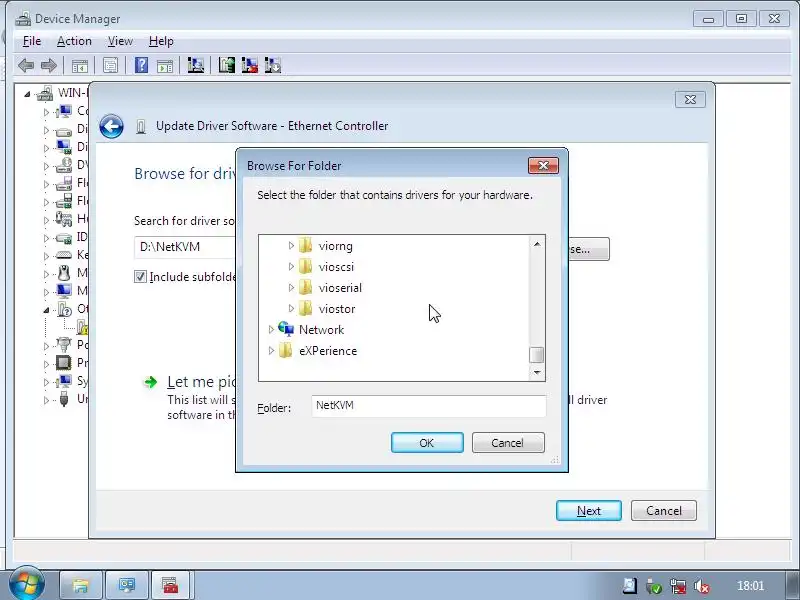Image resolution: width=800 pixels, height=600 pixels.
Task: Expand the viostor folder node
Action: click(291, 308)
